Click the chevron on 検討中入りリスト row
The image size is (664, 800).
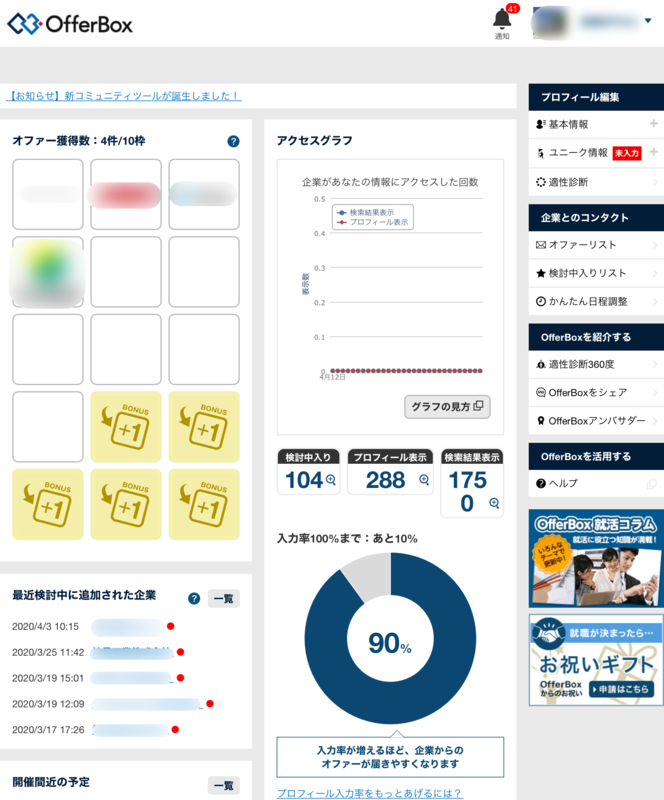pos(655,273)
